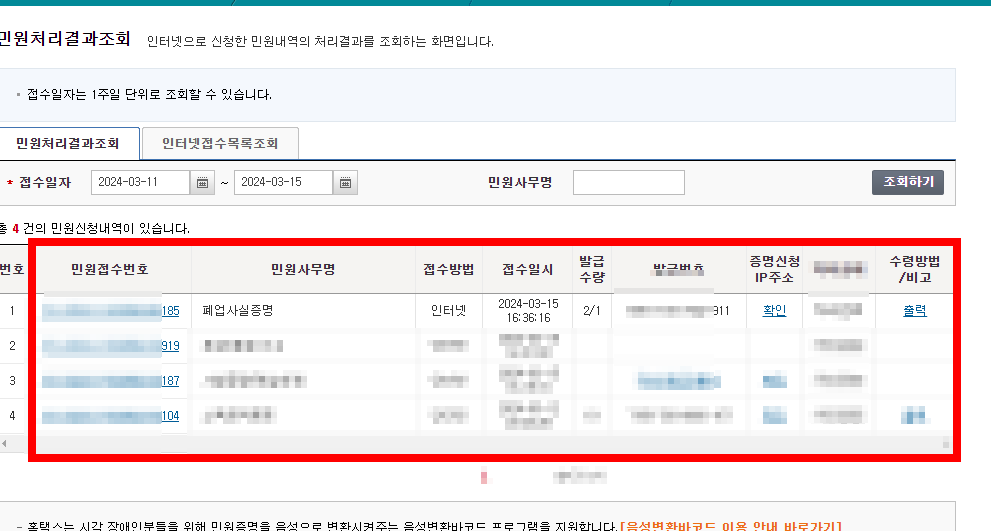
Task: Click 확인 link in IP주소 column
Action: click(774, 310)
